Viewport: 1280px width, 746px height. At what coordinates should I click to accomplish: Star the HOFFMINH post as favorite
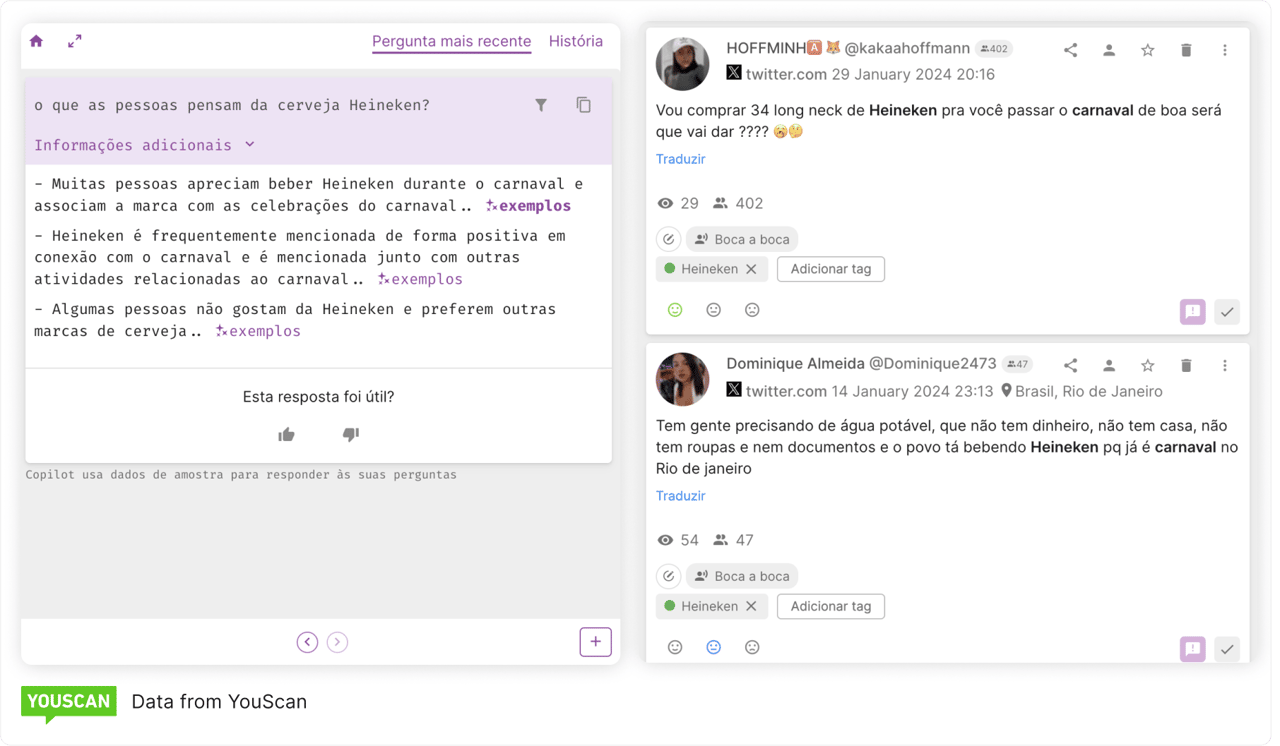tap(1148, 50)
